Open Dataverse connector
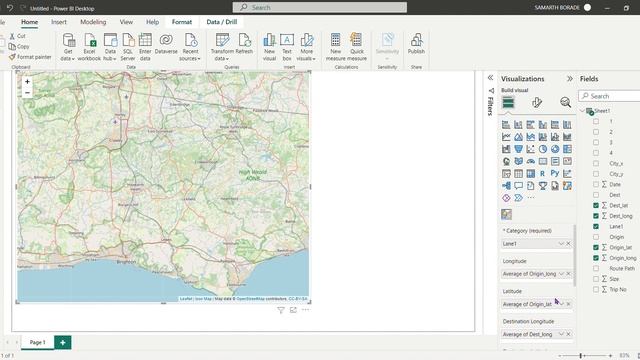640x360 pixels. (166, 44)
